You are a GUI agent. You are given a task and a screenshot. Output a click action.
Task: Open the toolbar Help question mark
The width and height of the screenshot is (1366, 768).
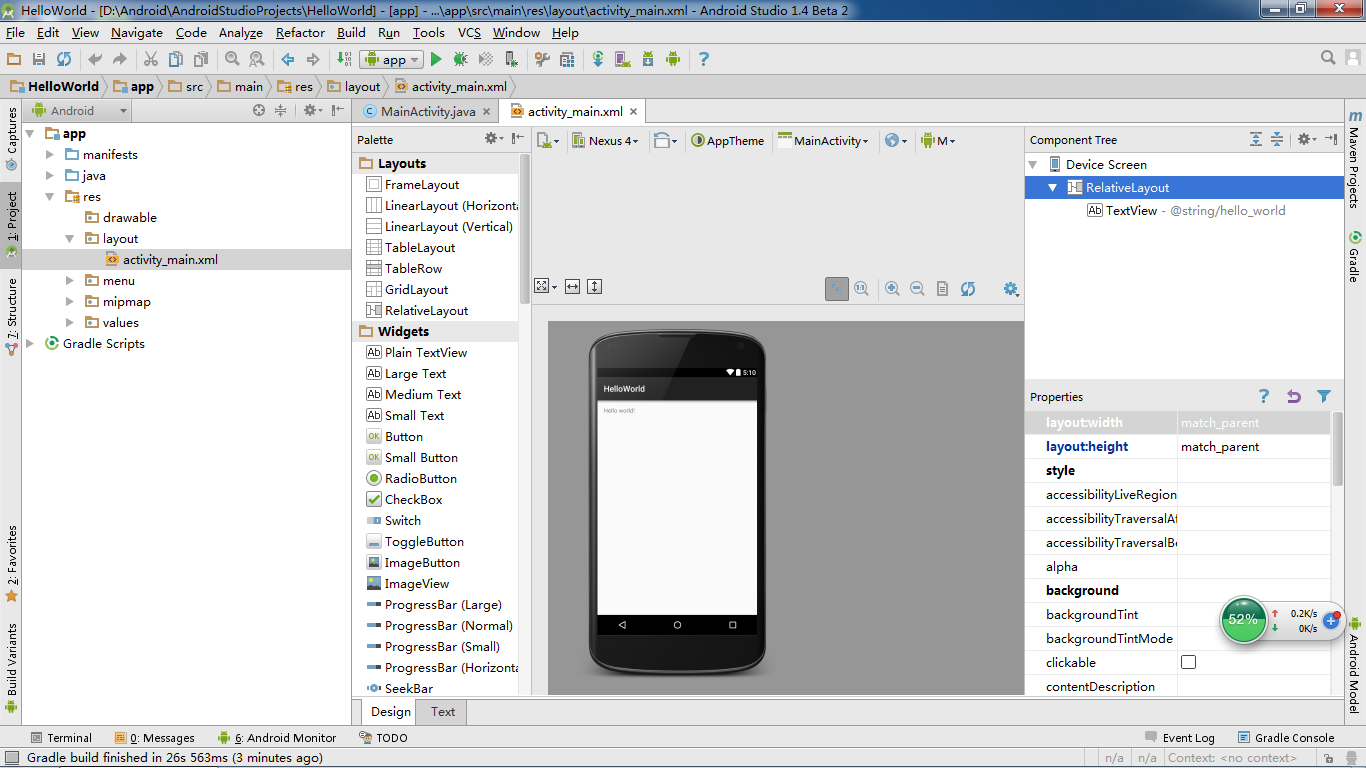click(703, 60)
